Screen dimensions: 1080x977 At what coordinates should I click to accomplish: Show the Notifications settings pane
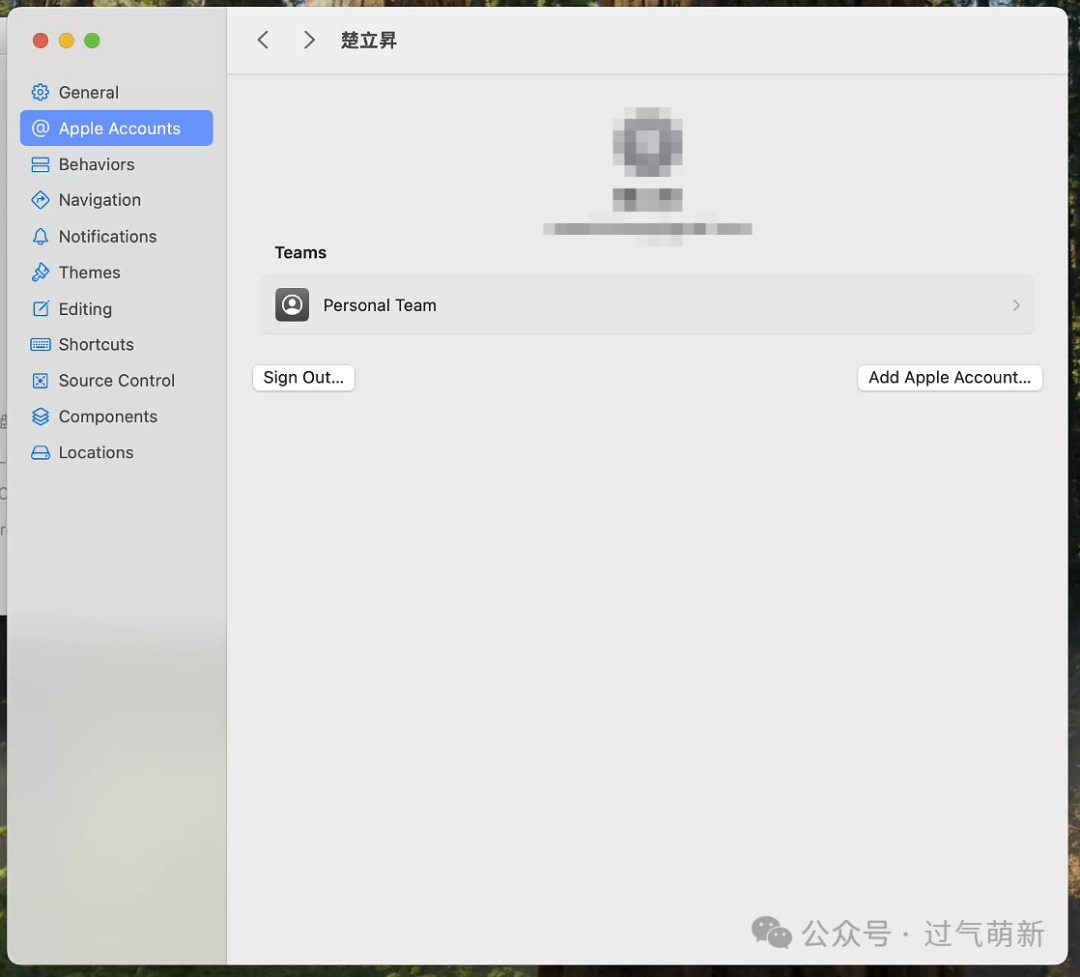116,236
